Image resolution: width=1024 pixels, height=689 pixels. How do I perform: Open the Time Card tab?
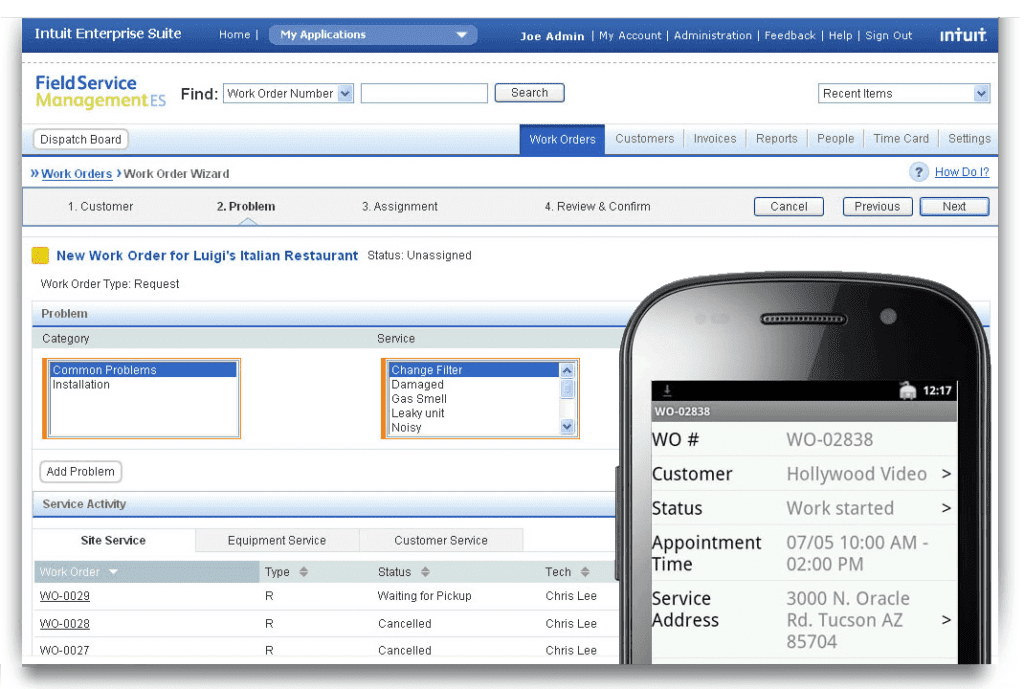click(901, 138)
